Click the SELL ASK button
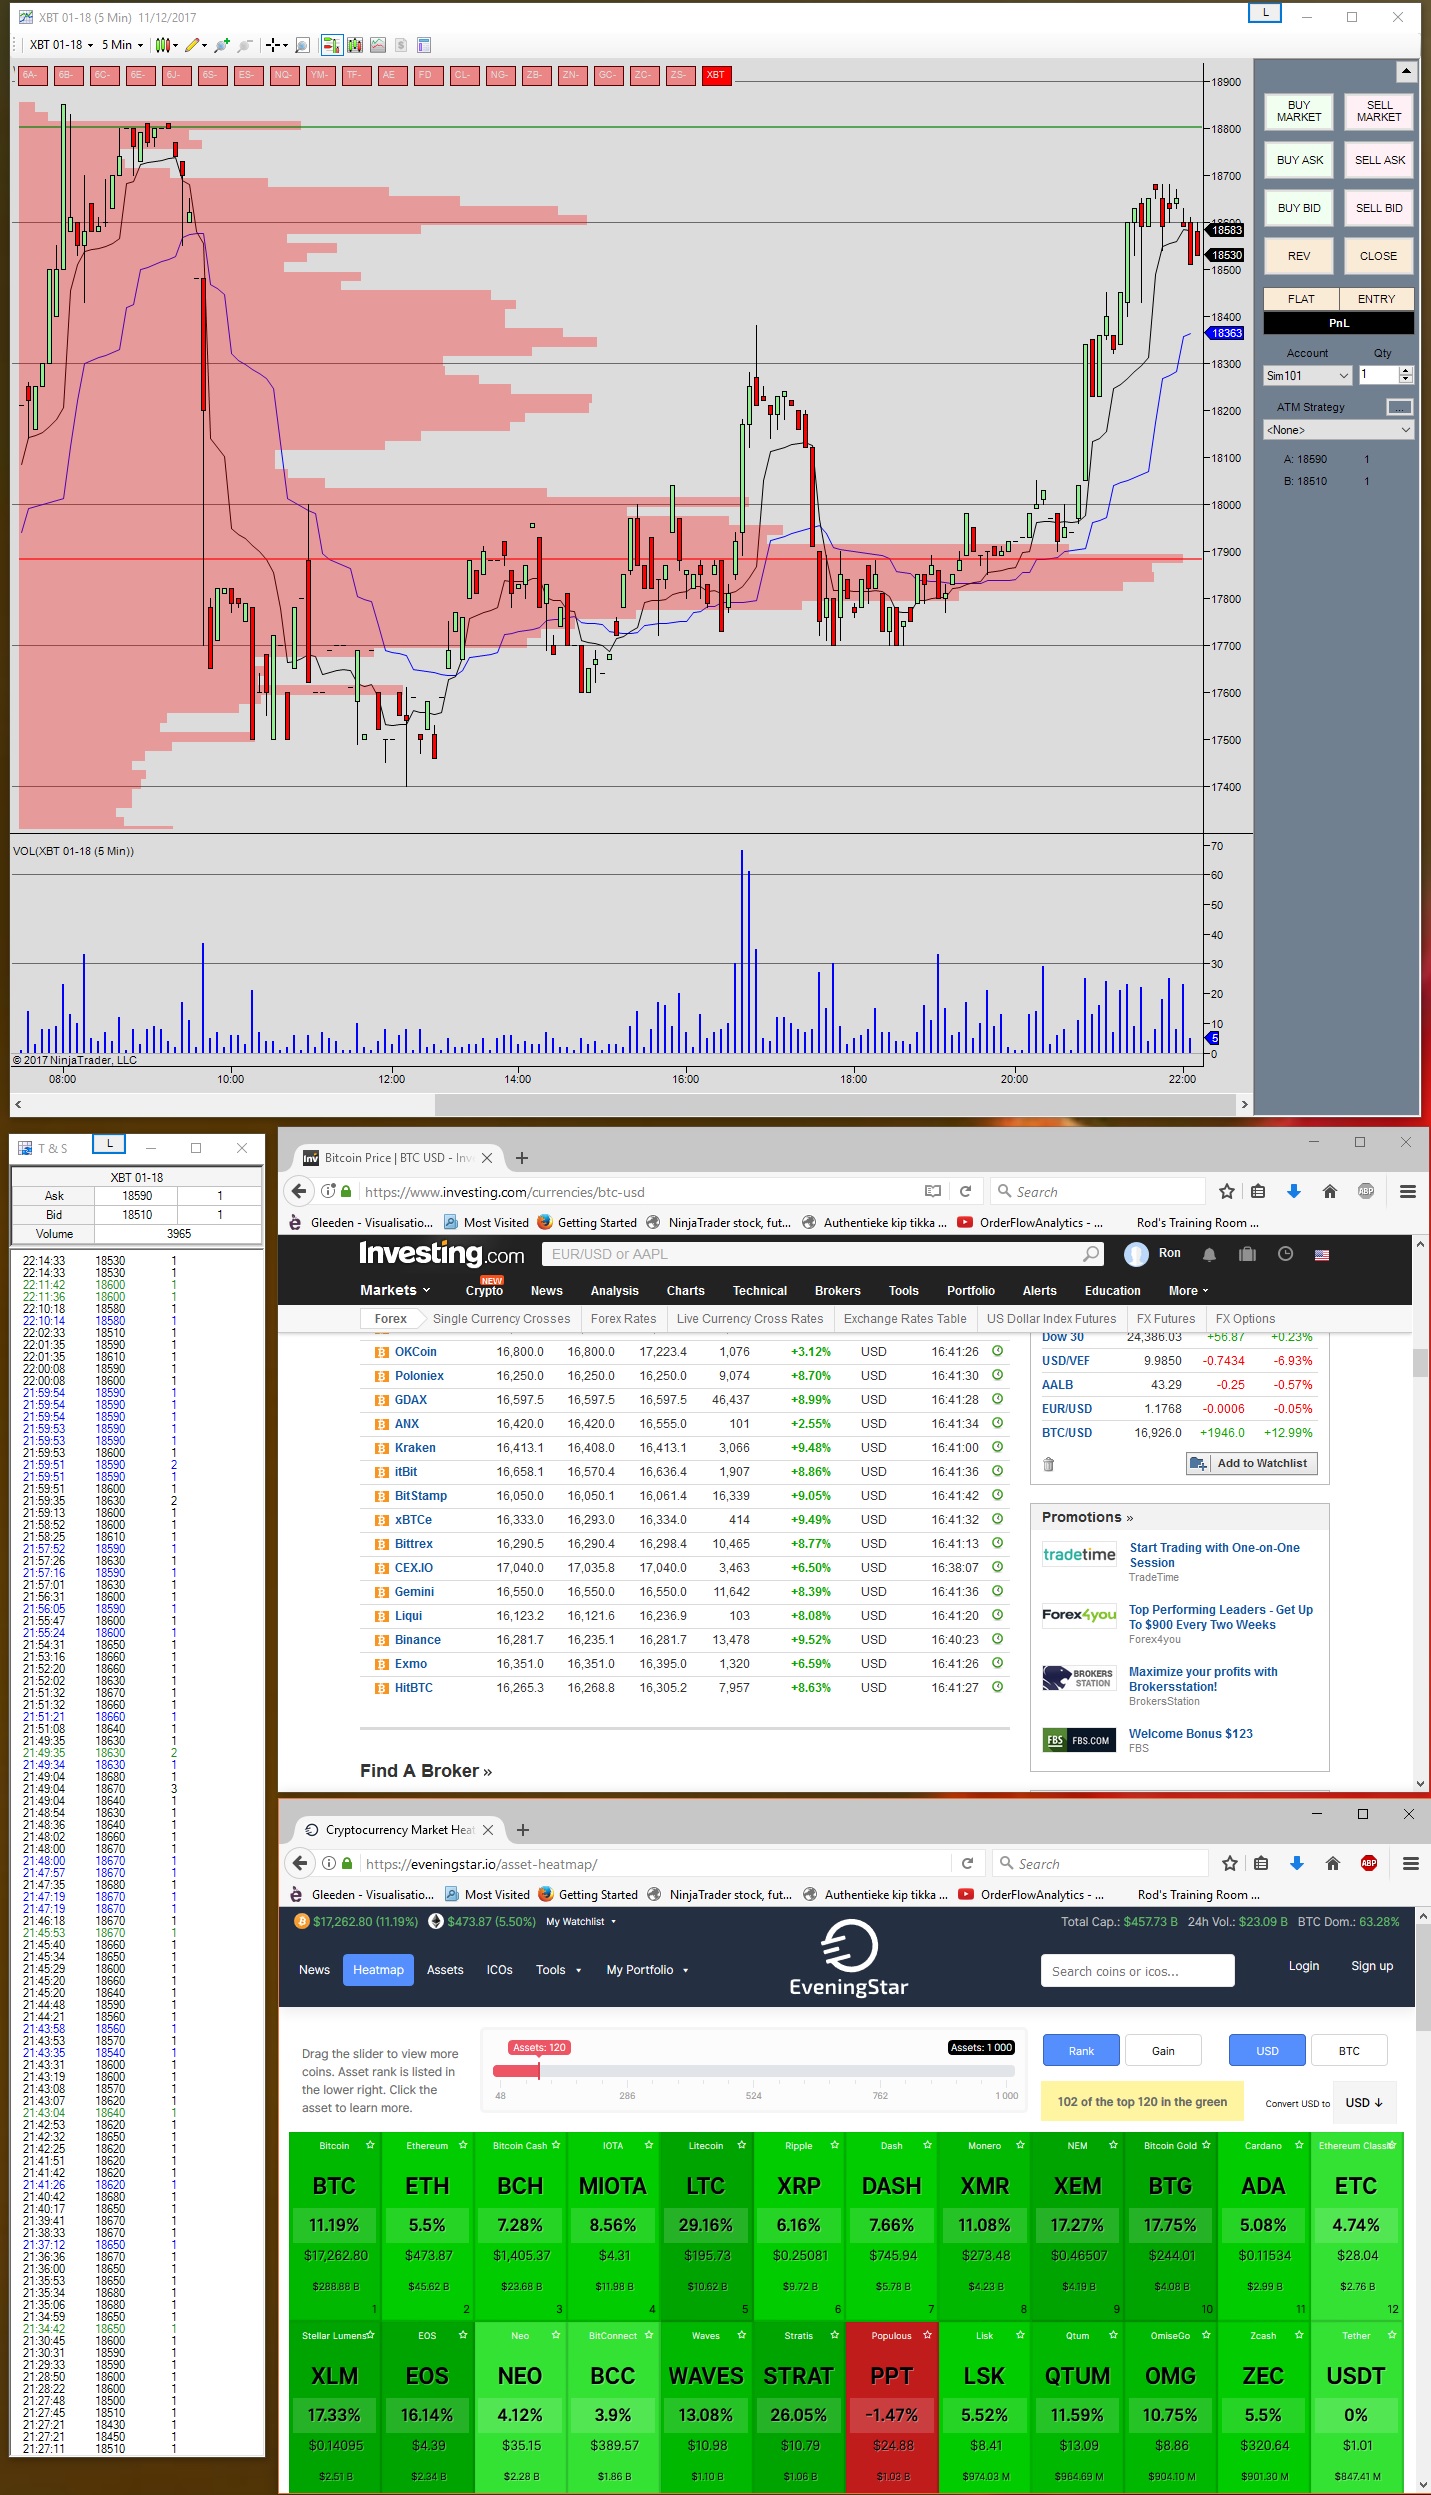 click(1379, 160)
